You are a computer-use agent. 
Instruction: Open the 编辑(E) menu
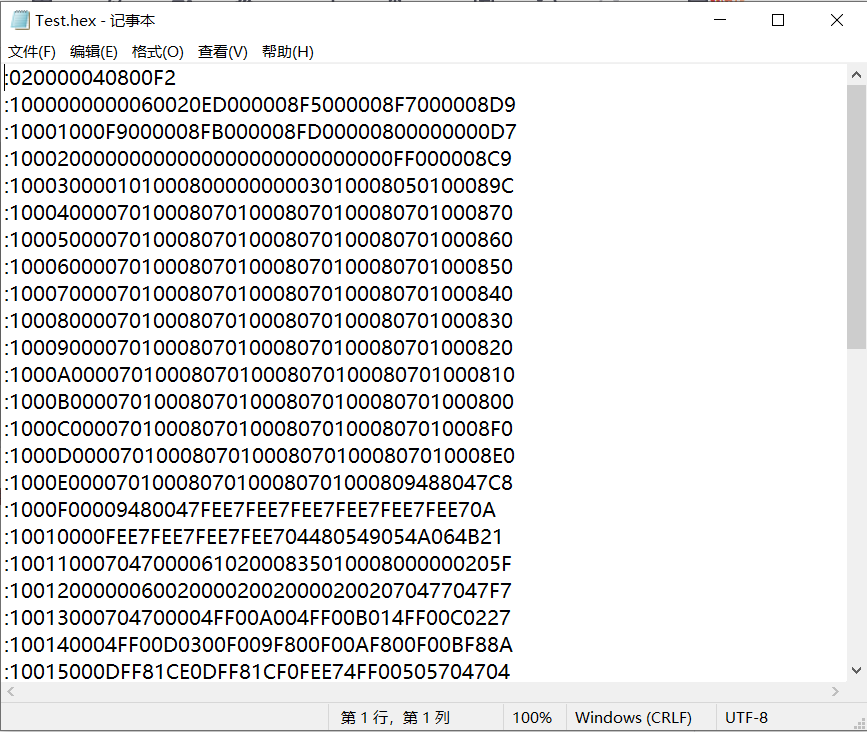(93, 52)
